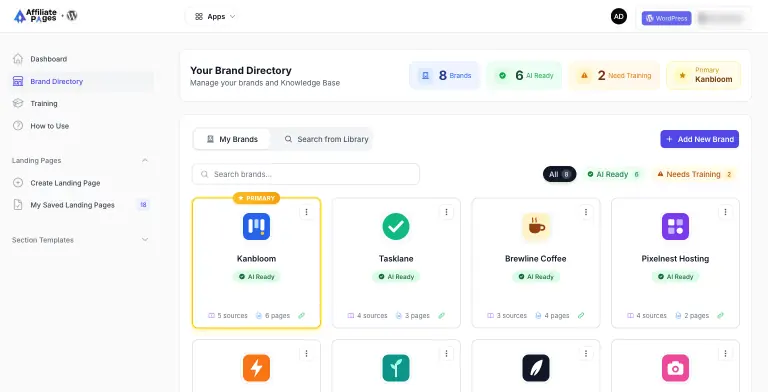Click Kanbloom AI Ready badge
Image resolution: width=768 pixels, height=392 pixels.
point(256,277)
